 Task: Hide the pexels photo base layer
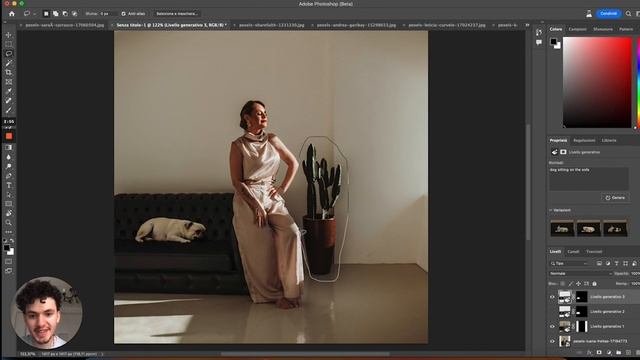[552, 341]
